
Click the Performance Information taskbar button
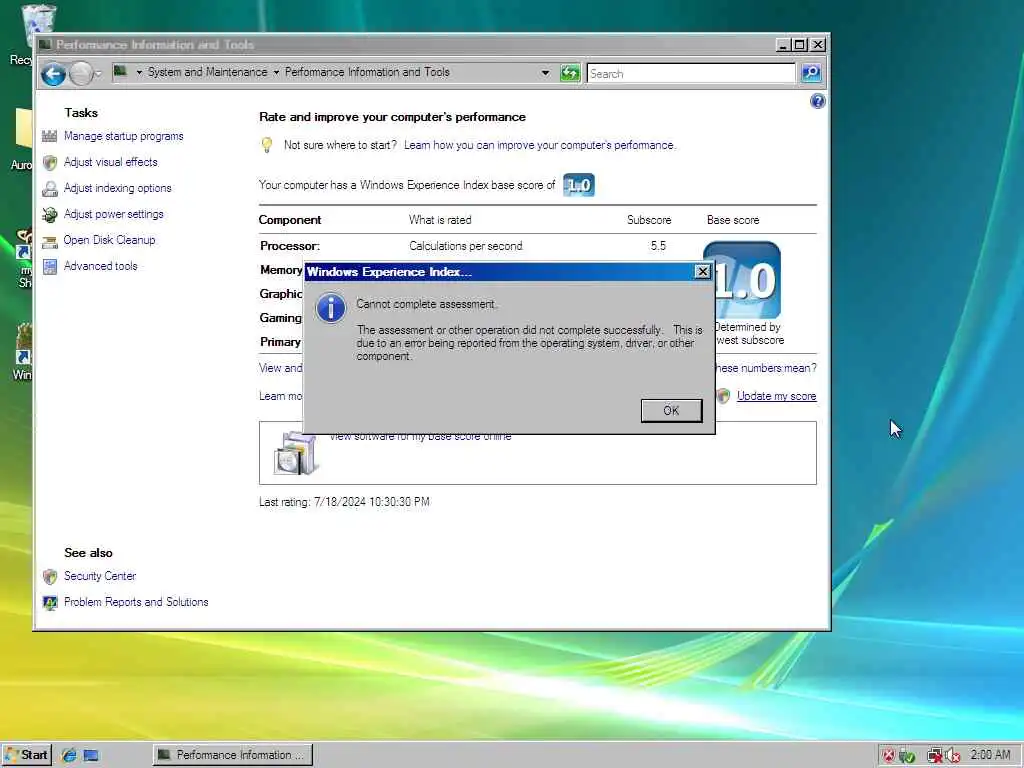point(232,755)
